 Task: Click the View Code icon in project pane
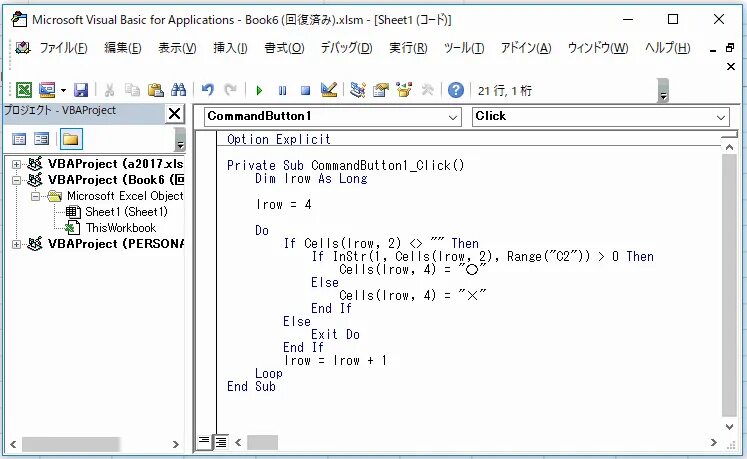19,139
